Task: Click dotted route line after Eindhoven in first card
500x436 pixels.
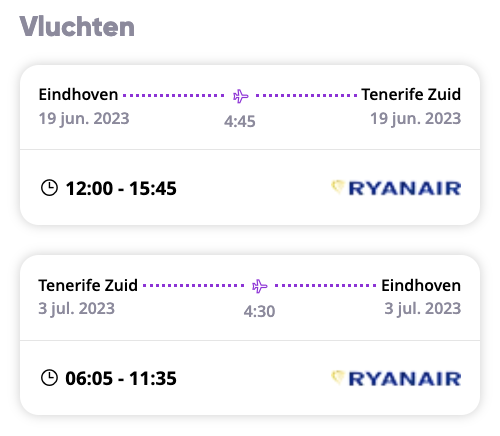Action: (x=174, y=96)
